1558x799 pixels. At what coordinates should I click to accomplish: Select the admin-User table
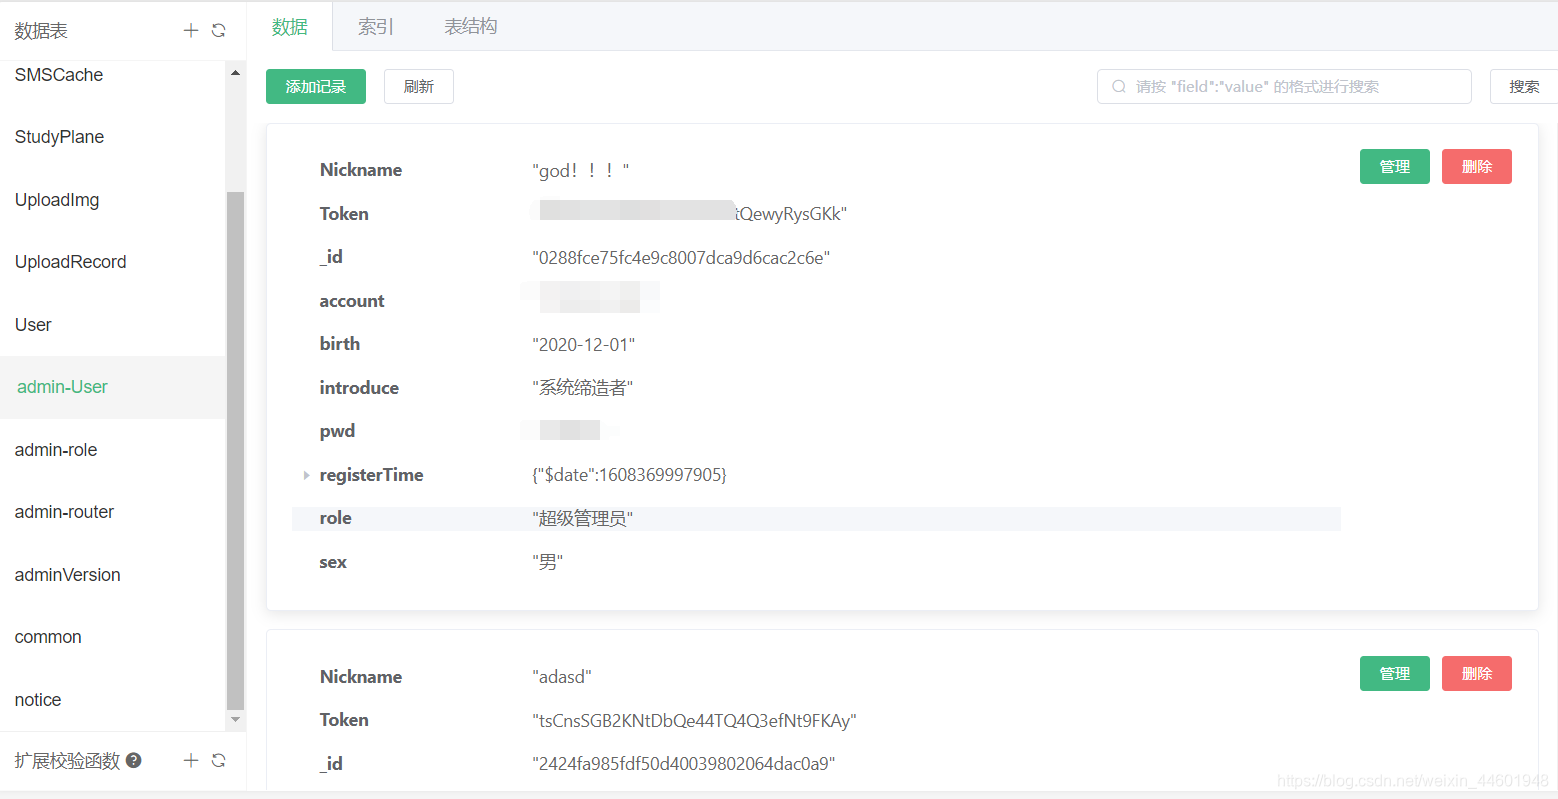[113, 387]
